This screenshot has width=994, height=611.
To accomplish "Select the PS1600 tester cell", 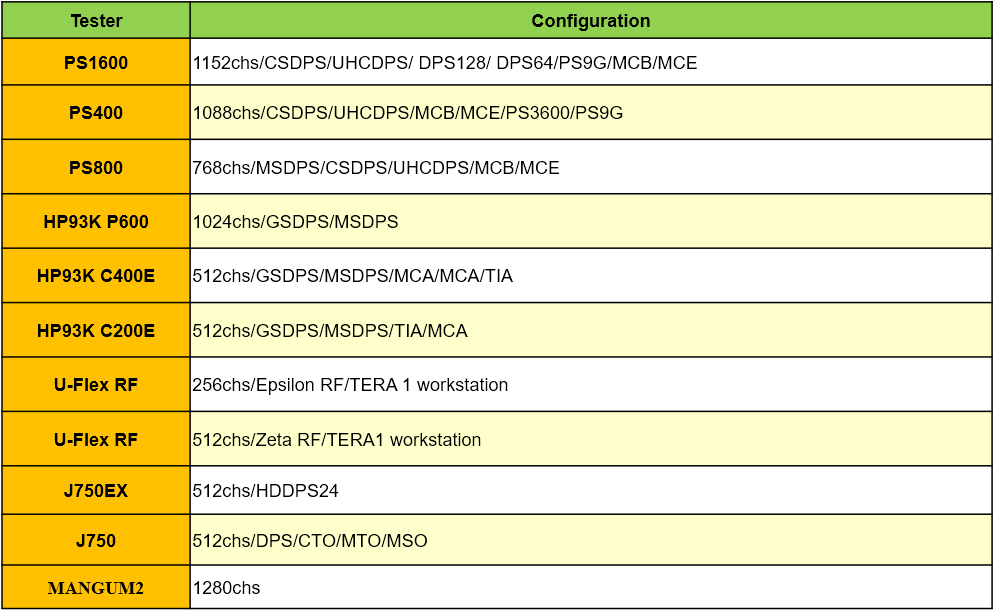I will pos(96,62).
